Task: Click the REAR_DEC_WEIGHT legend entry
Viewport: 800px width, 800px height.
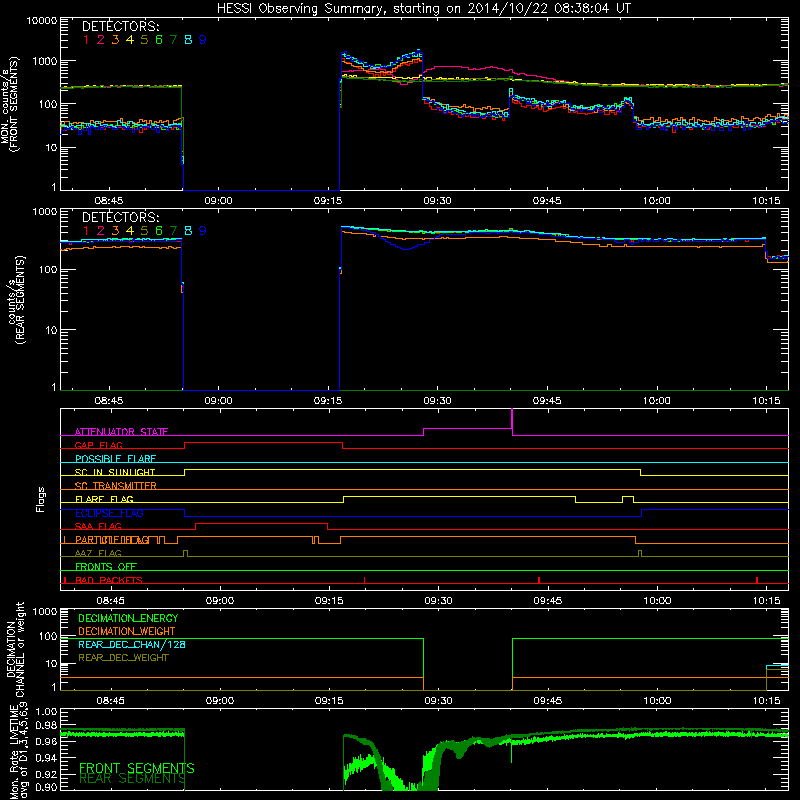Action: pyautogui.click(x=123, y=658)
